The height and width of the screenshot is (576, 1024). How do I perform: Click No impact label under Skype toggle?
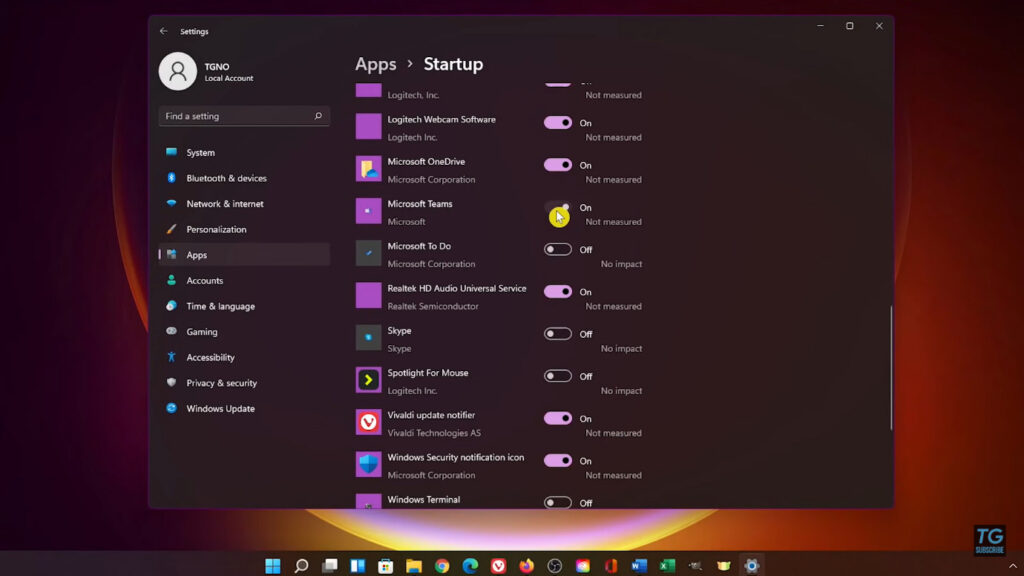click(x=621, y=349)
